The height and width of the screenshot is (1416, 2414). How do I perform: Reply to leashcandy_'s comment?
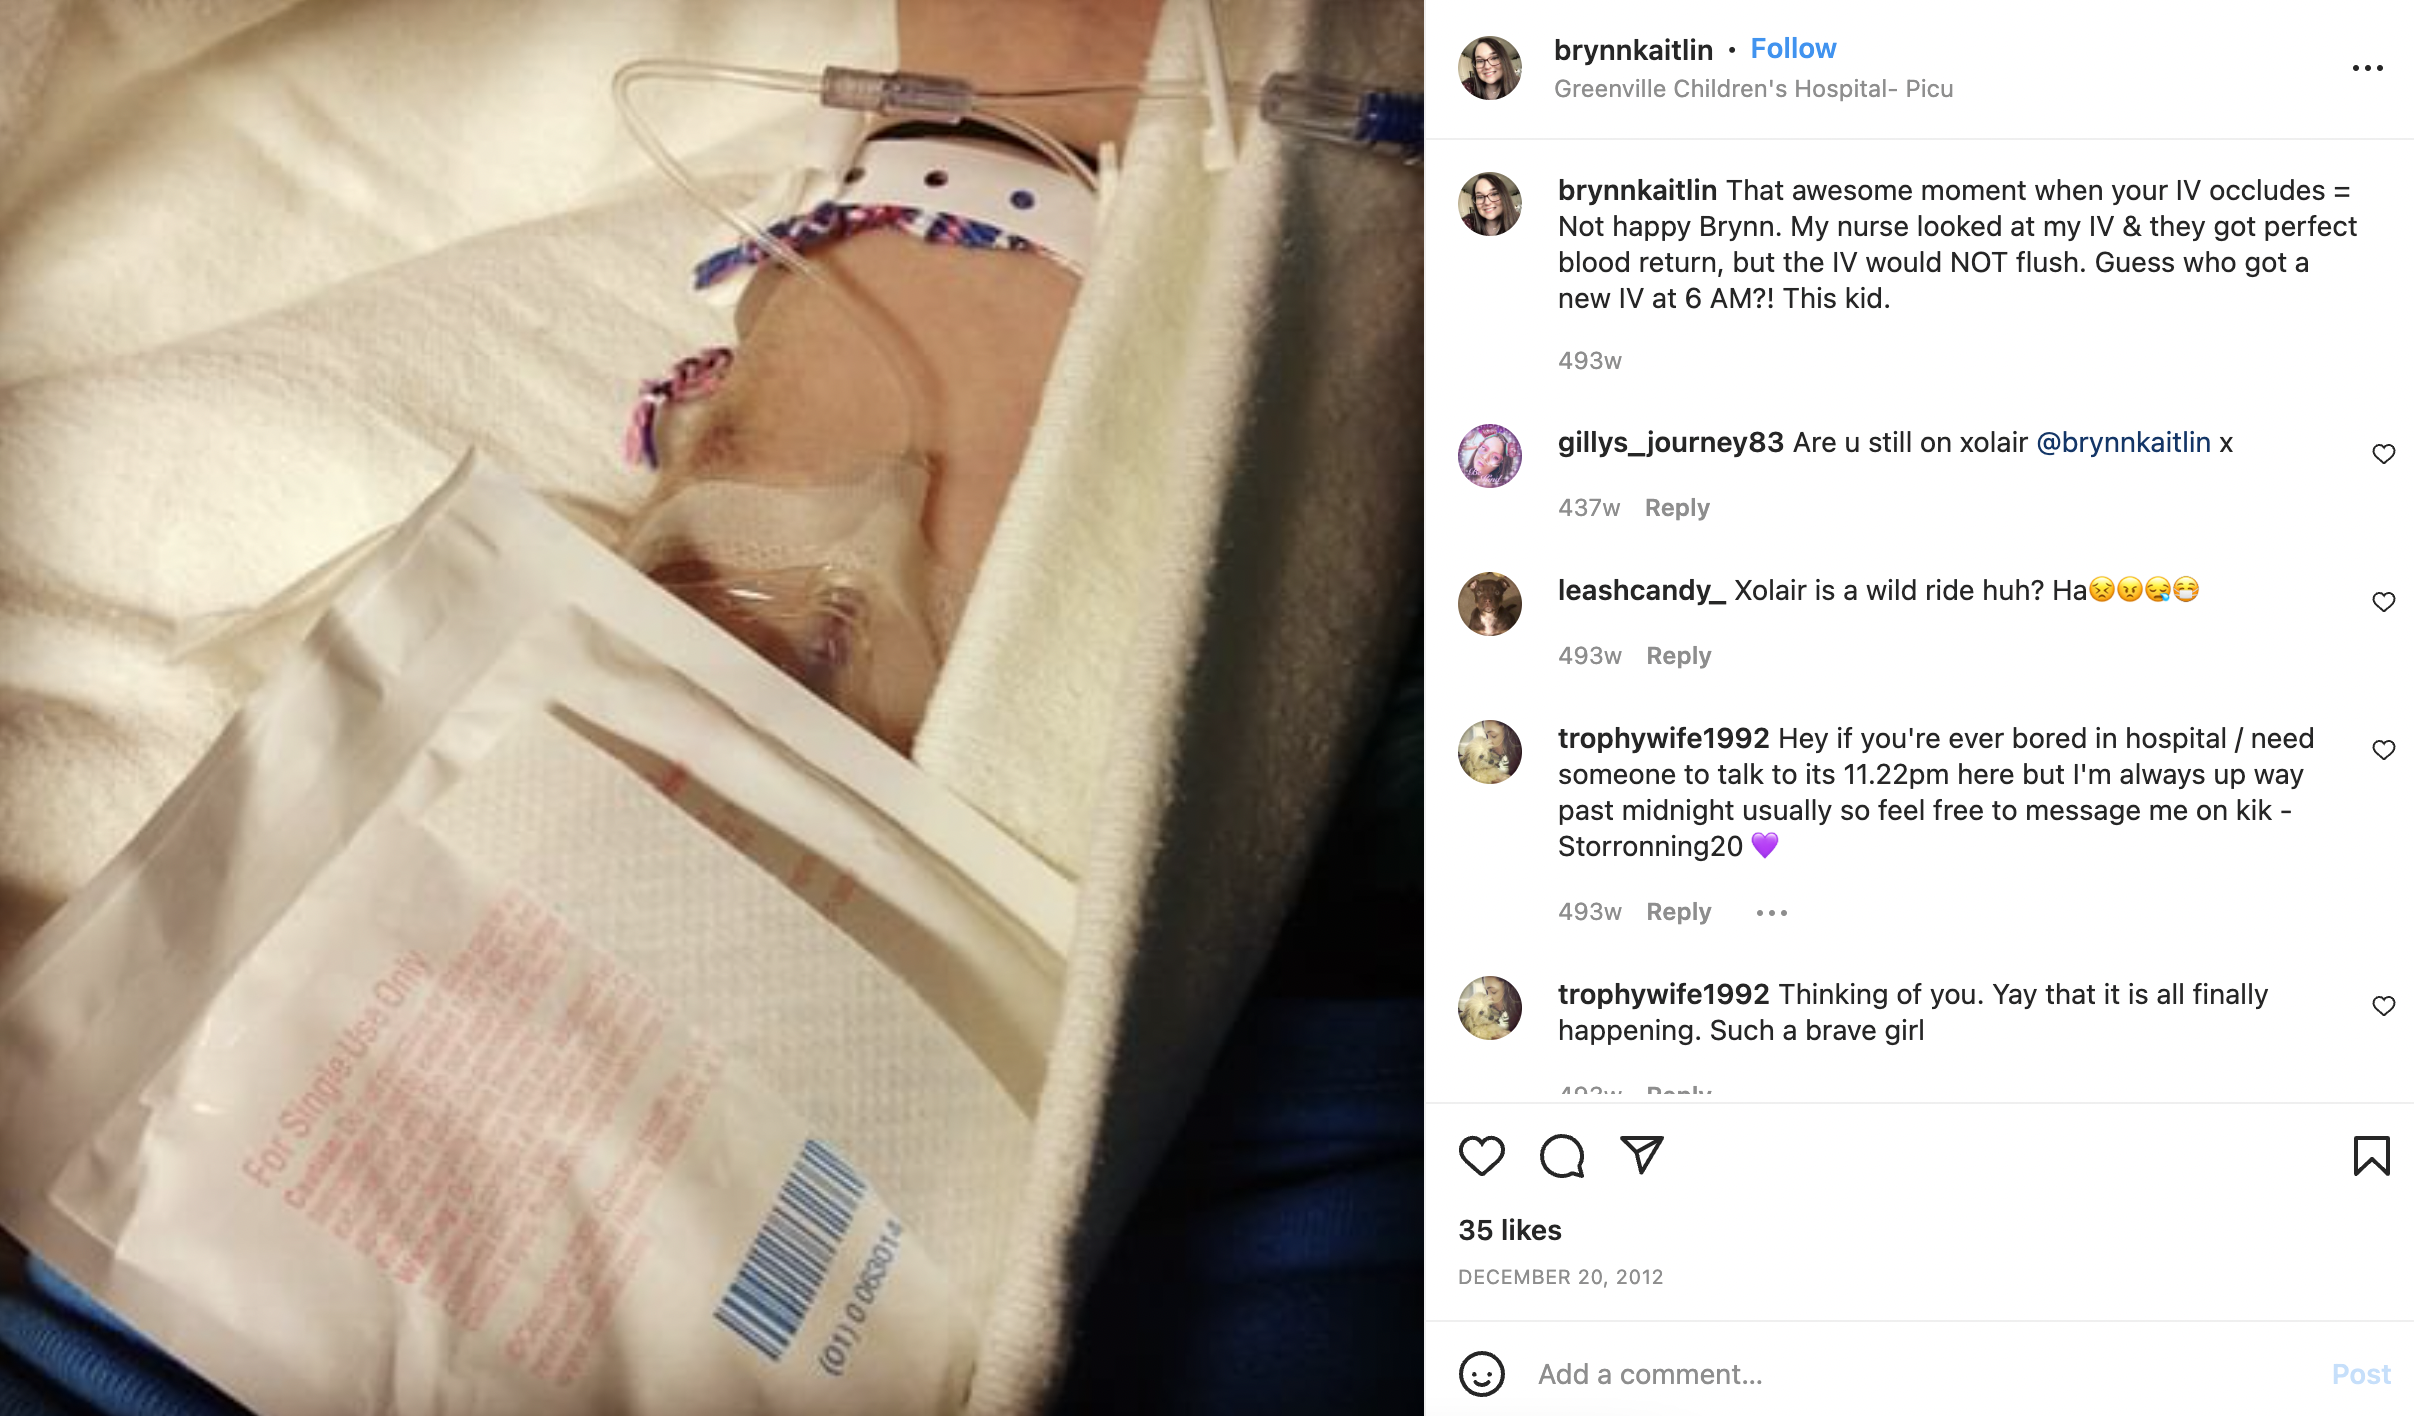[1678, 656]
